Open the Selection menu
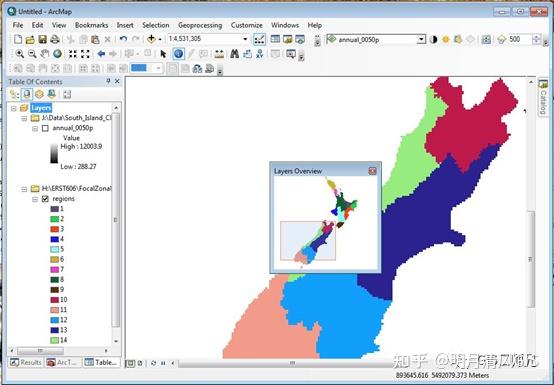554x385 pixels. tap(155, 25)
